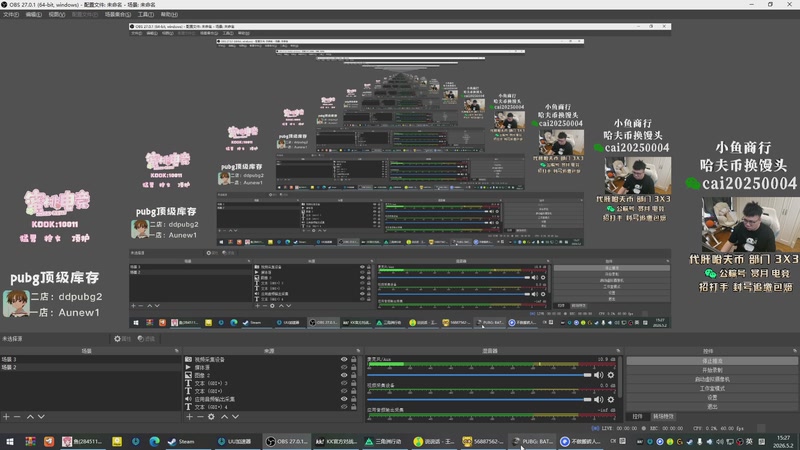
Task: Move scene up with arrow icon
Action: click(30, 417)
